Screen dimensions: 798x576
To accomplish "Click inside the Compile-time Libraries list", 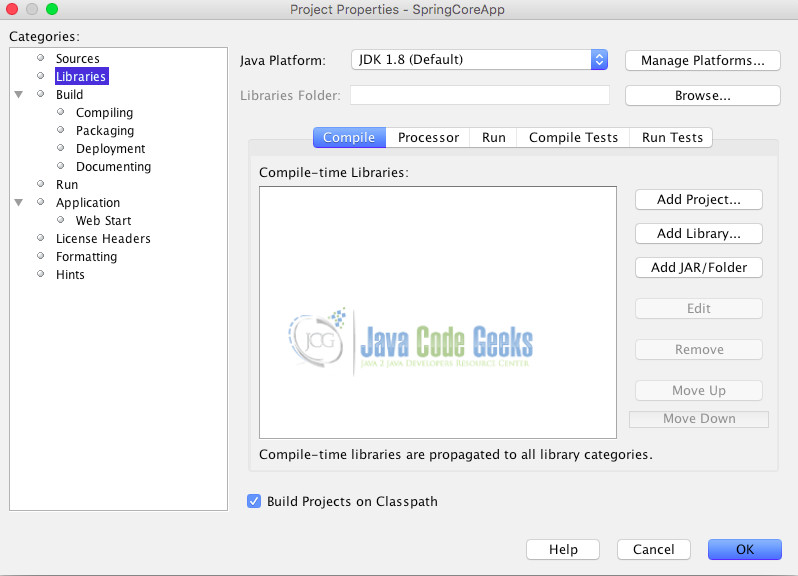I will (x=438, y=312).
